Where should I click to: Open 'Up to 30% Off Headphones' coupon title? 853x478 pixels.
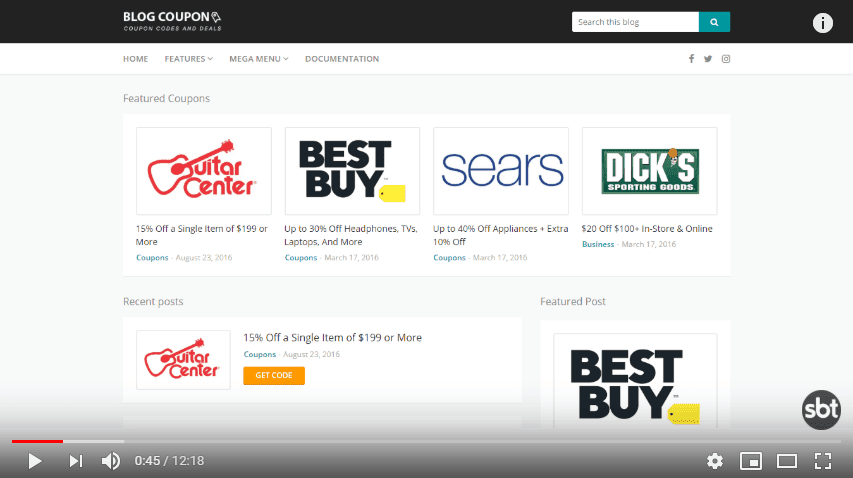point(351,235)
